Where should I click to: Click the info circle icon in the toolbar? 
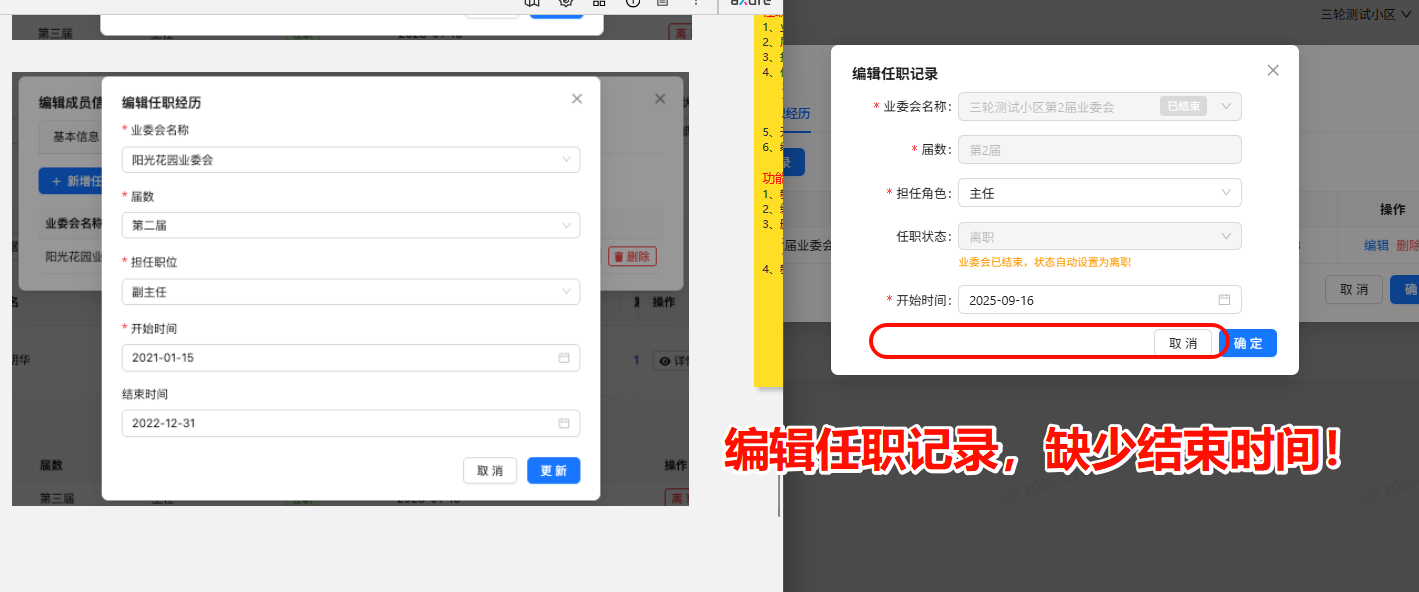[633, 4]
